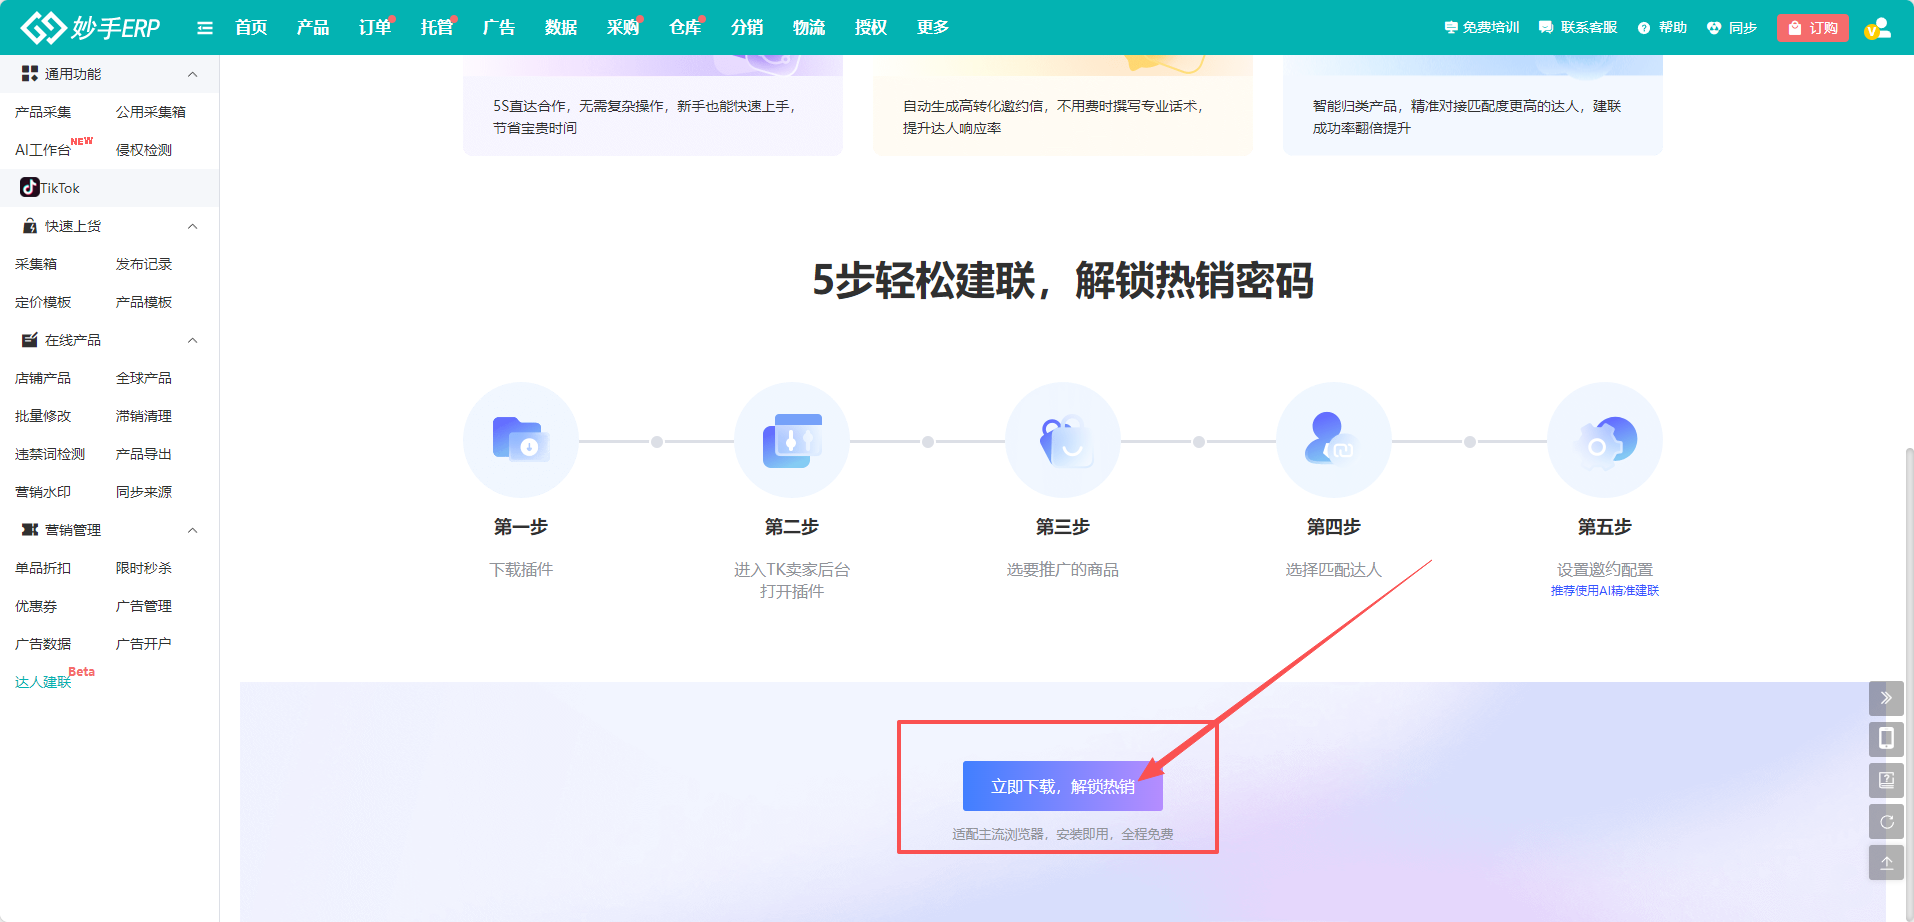Open 发布记录 in the sidebar
1914x922 pixels.
tap(144, 264)
